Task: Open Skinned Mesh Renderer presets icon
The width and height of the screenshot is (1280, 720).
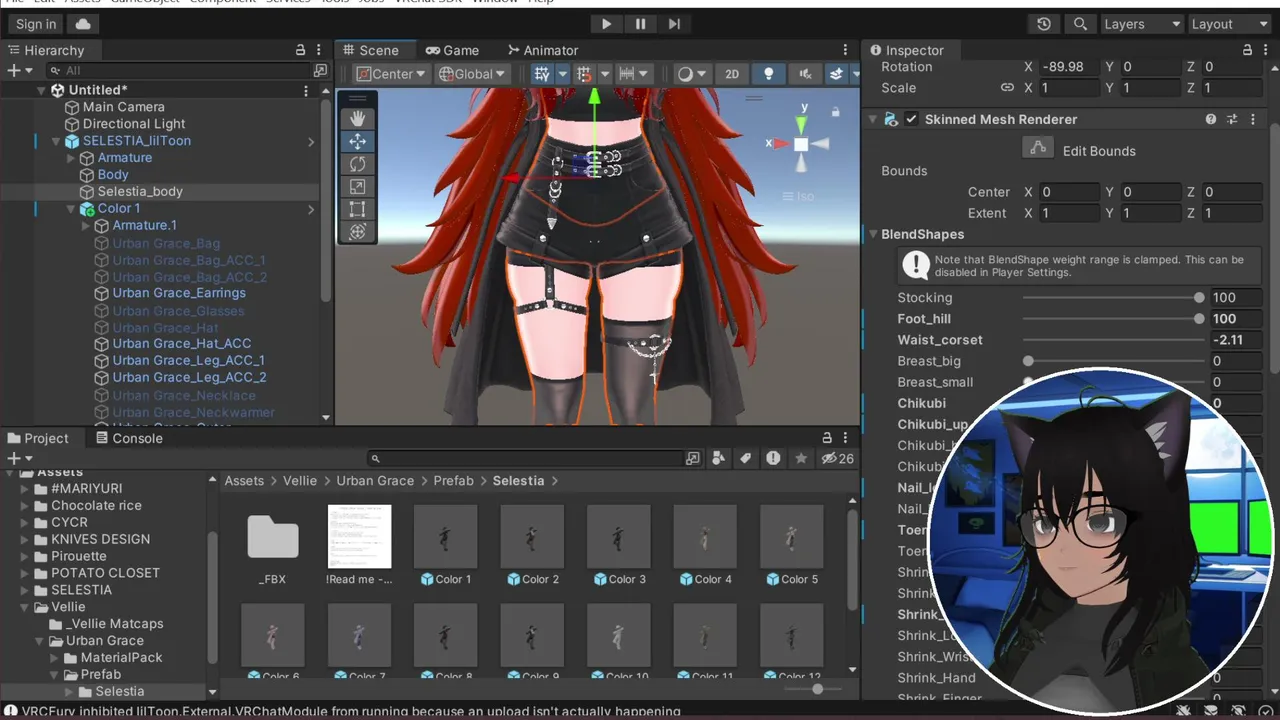Action: pos(1232,119)
